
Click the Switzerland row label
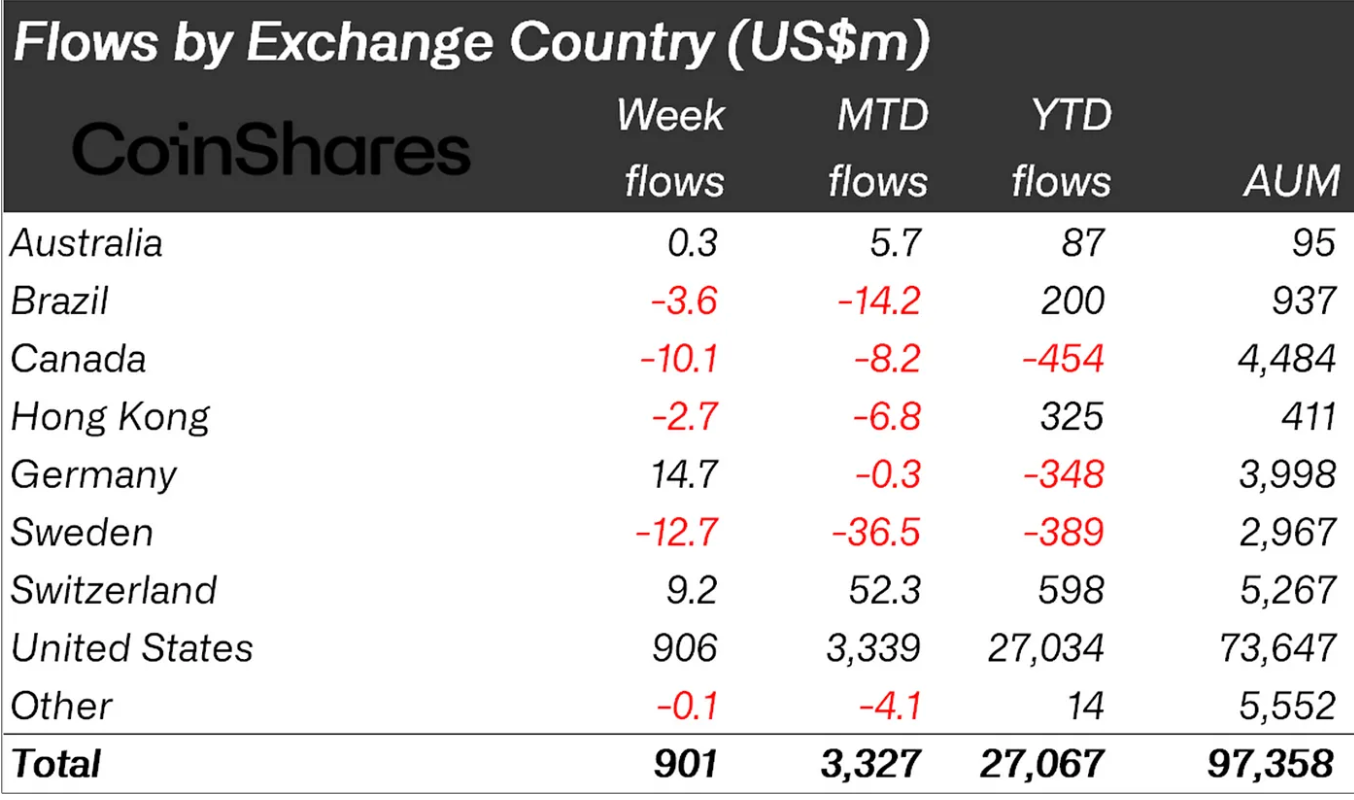coord(113,590)
